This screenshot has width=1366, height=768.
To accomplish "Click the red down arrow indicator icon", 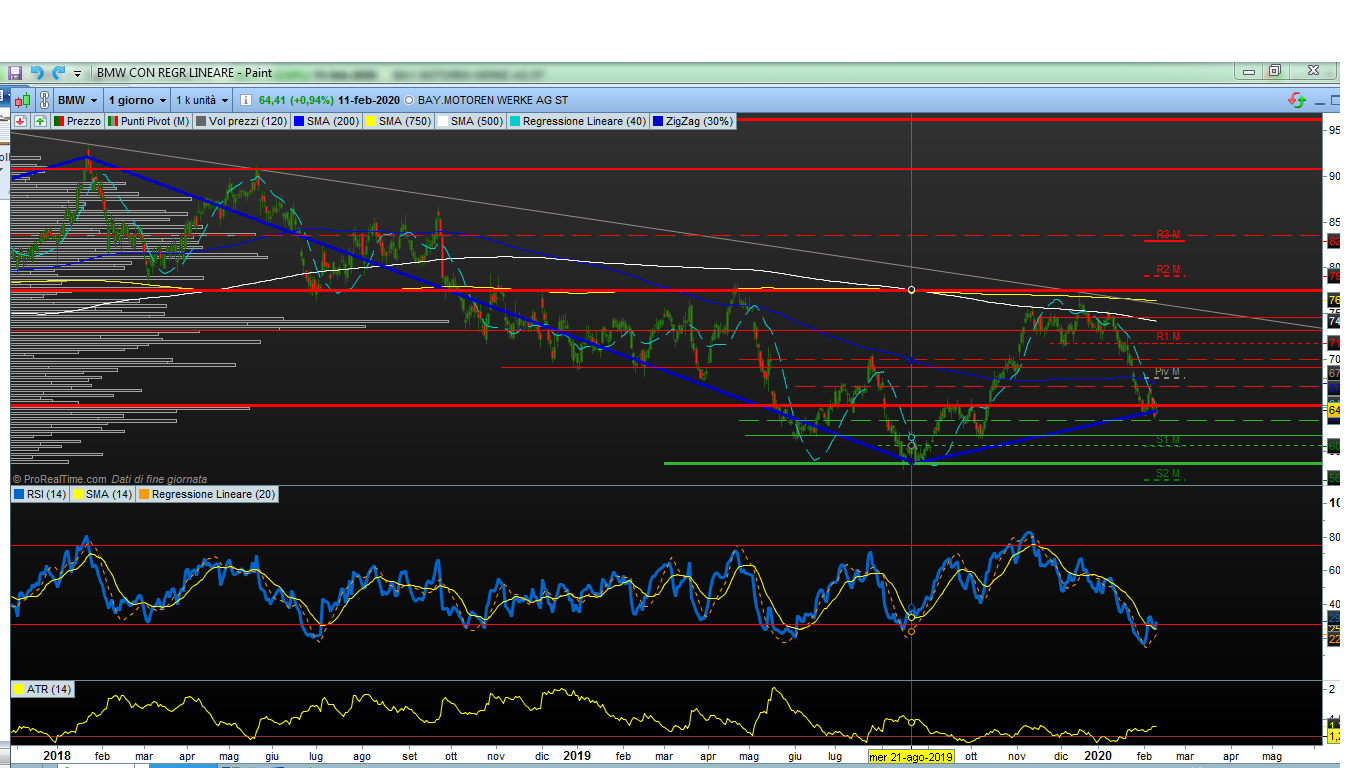I will pos(20,121).
